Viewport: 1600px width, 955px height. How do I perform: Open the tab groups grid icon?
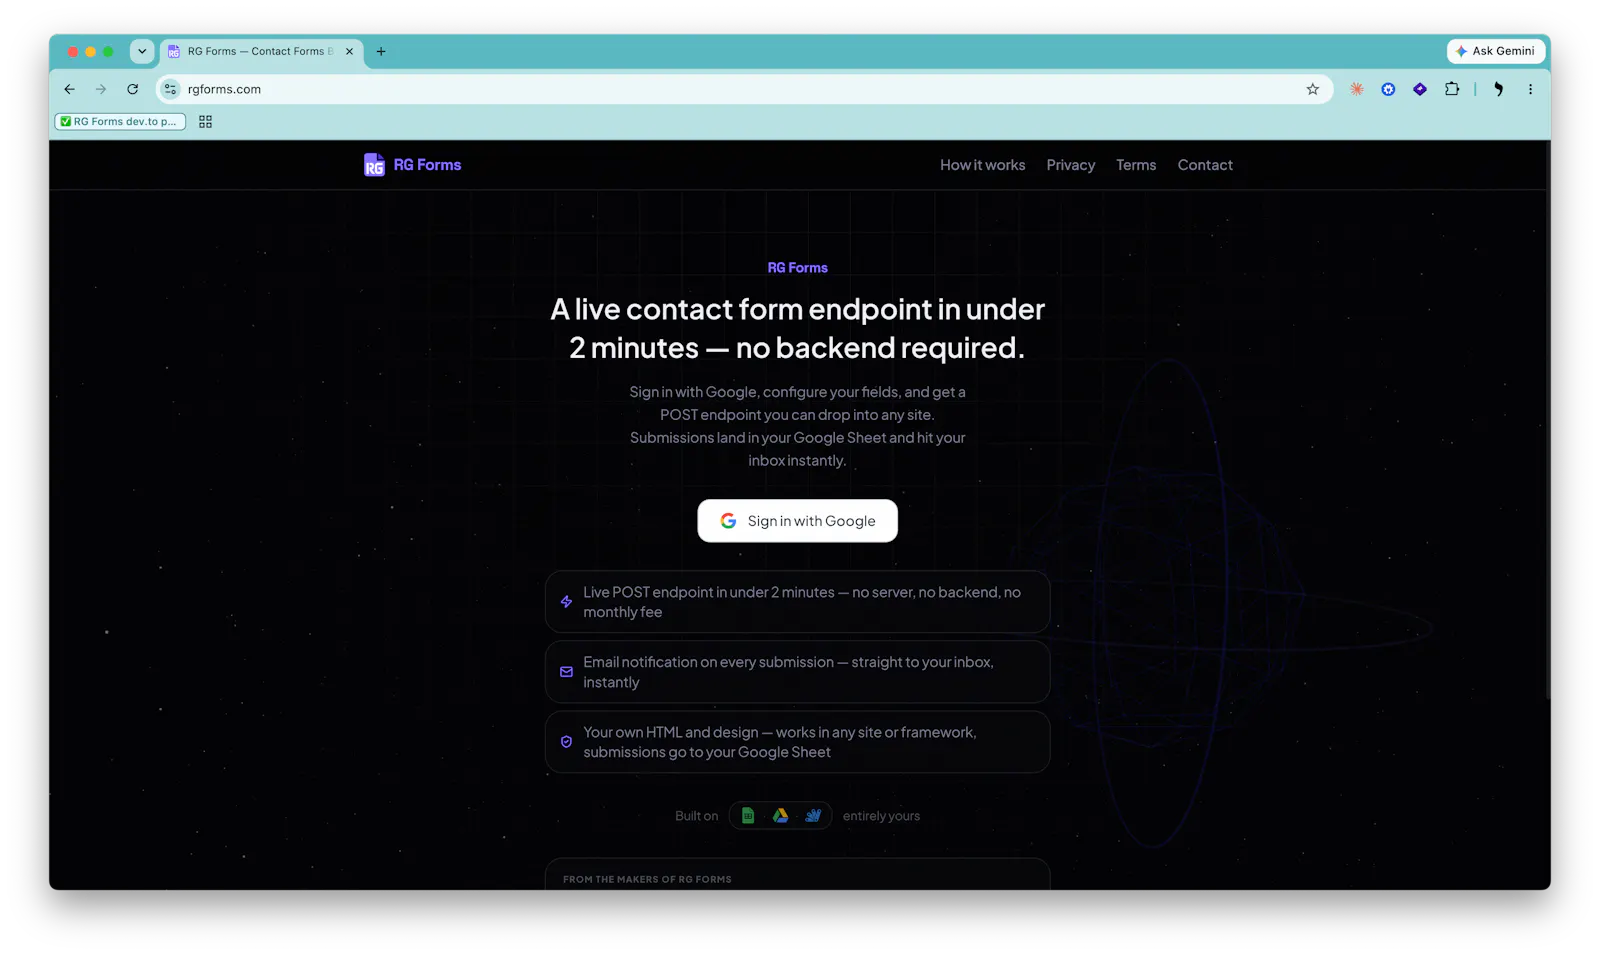click(205, 121)
